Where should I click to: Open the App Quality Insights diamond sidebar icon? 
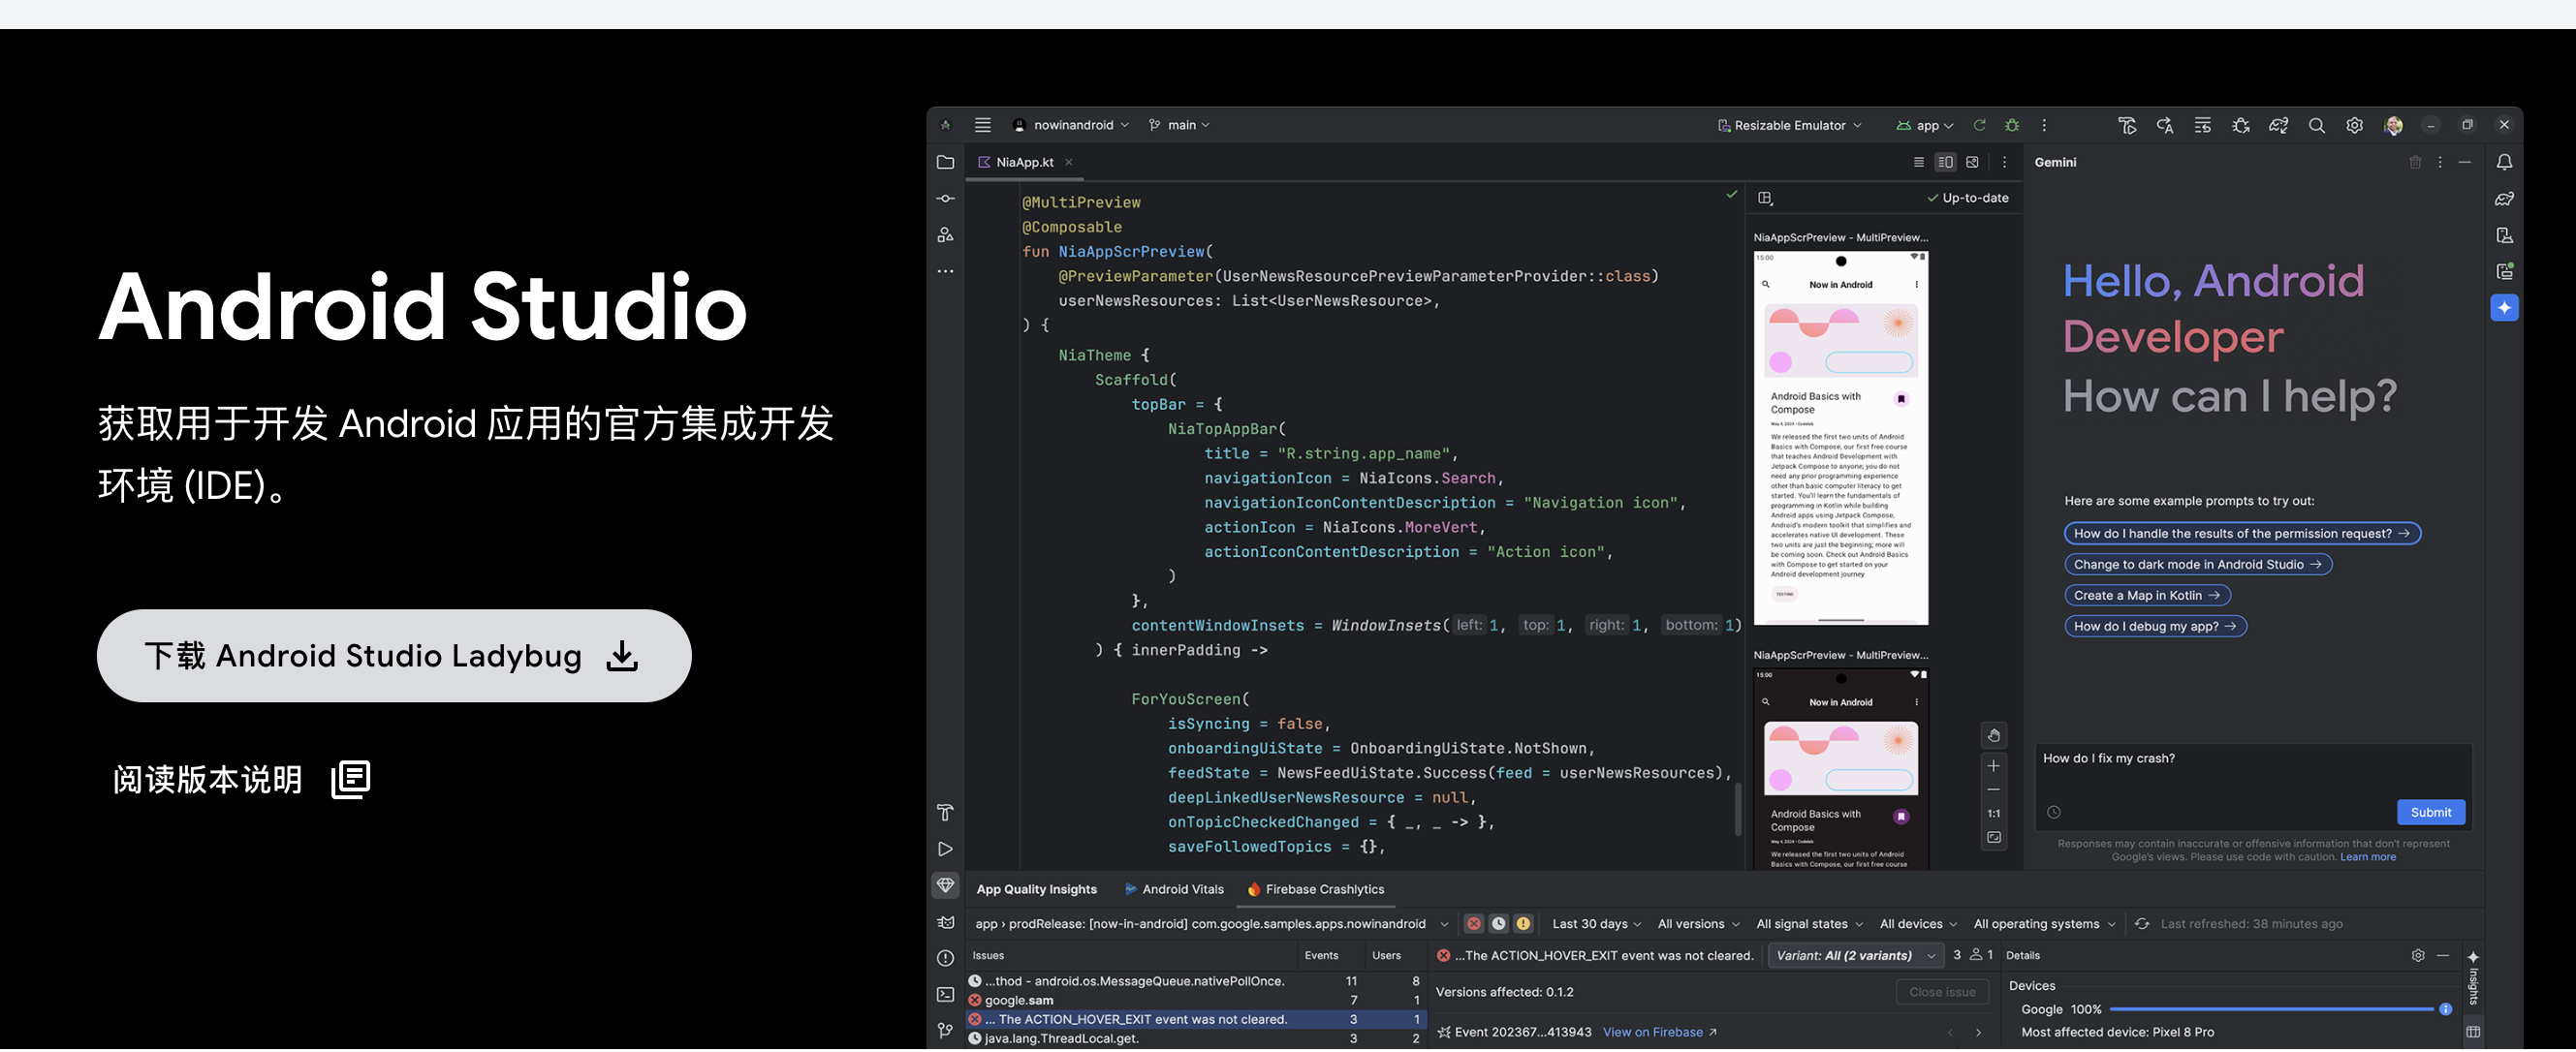pyautogui.click(x=945, y=886)
